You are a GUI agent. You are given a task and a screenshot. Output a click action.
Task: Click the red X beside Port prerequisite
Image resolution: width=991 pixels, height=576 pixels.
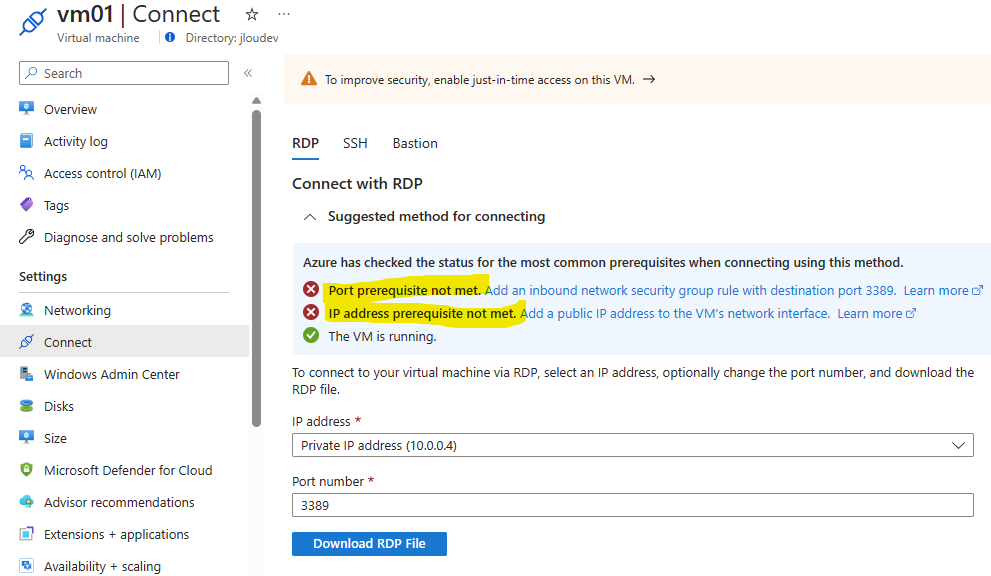click(x=311, y=290)
